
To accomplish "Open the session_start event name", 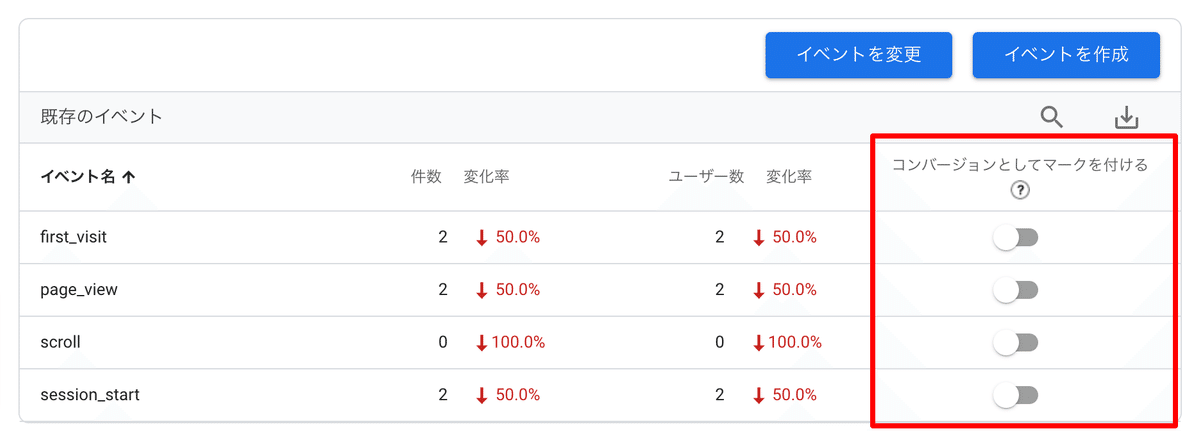I will pyautogui.click(x=89, y=395).
